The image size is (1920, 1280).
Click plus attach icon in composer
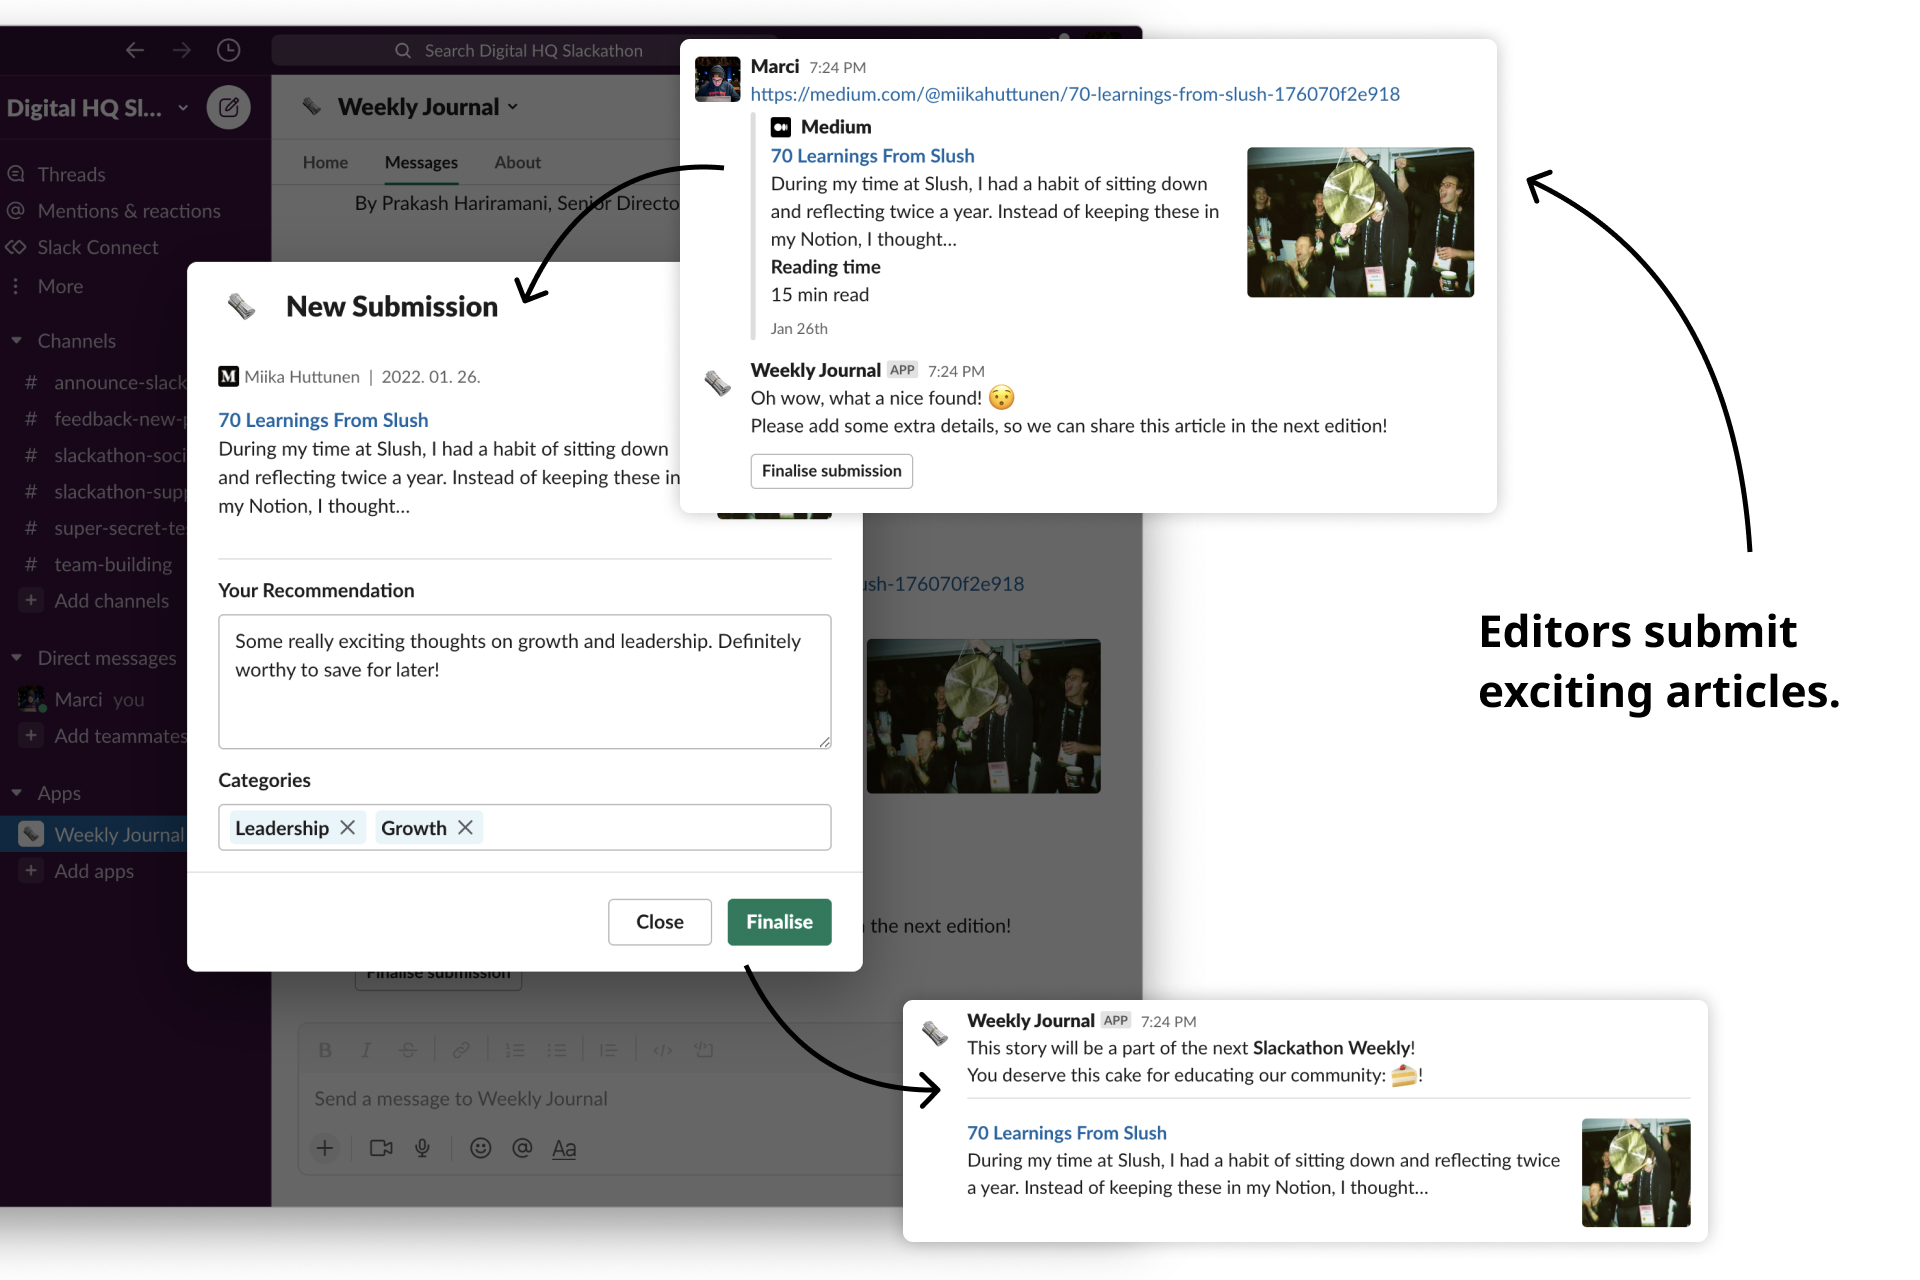[x=325, y=1148]
